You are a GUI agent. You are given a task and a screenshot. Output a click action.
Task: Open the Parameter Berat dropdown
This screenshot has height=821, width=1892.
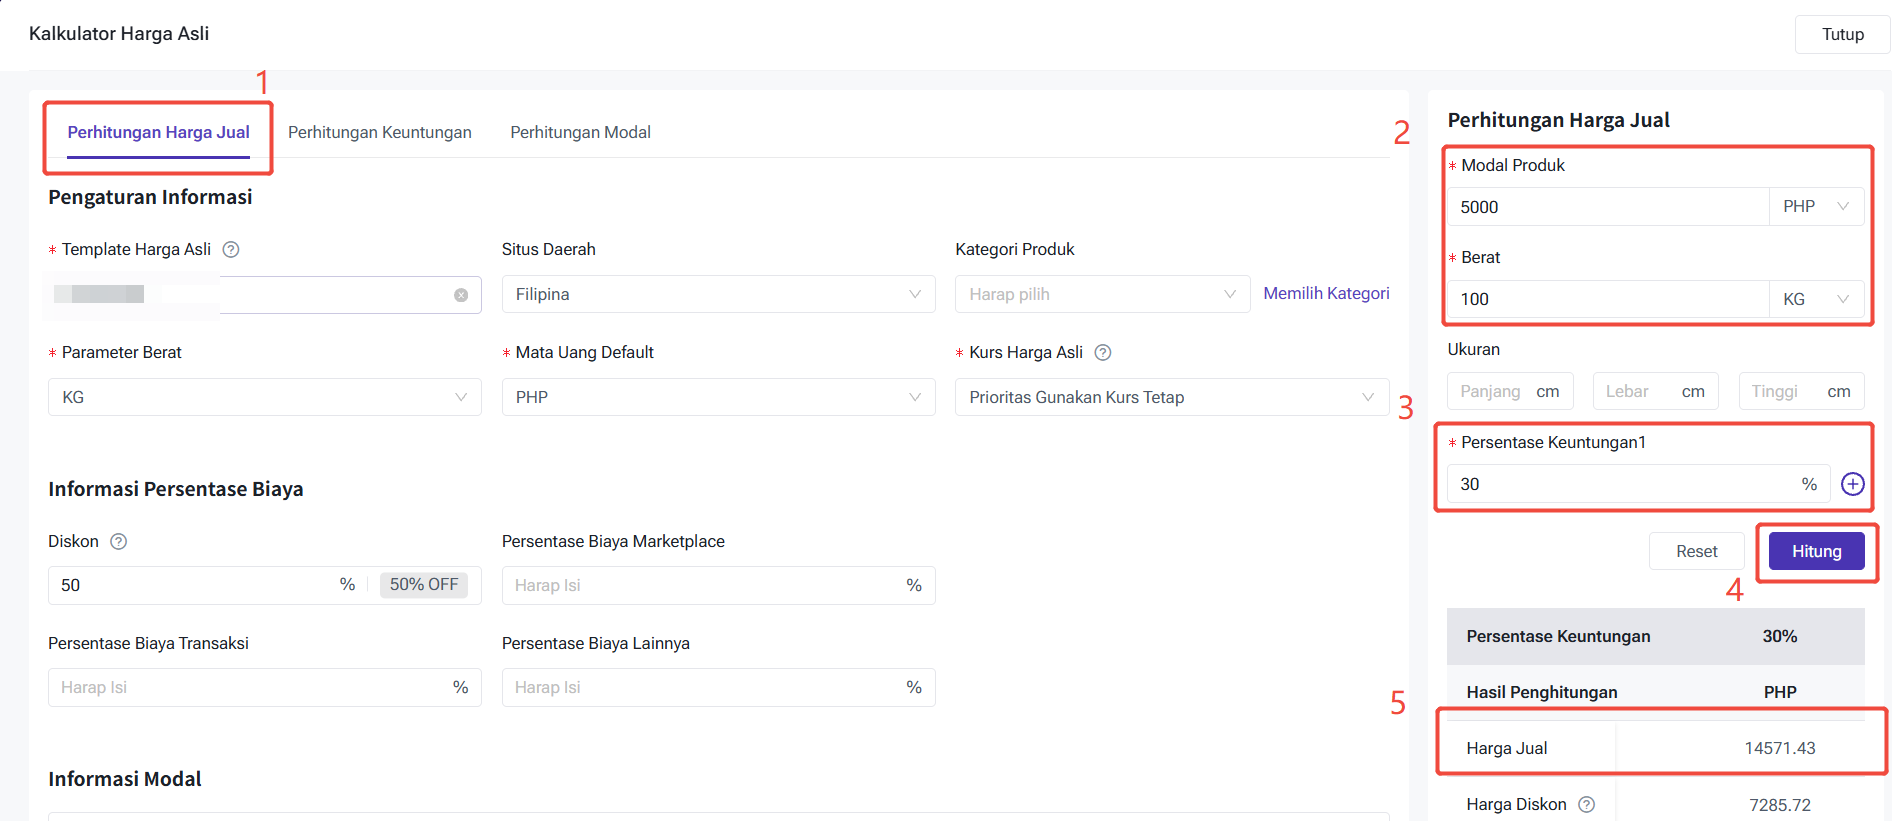264,398
